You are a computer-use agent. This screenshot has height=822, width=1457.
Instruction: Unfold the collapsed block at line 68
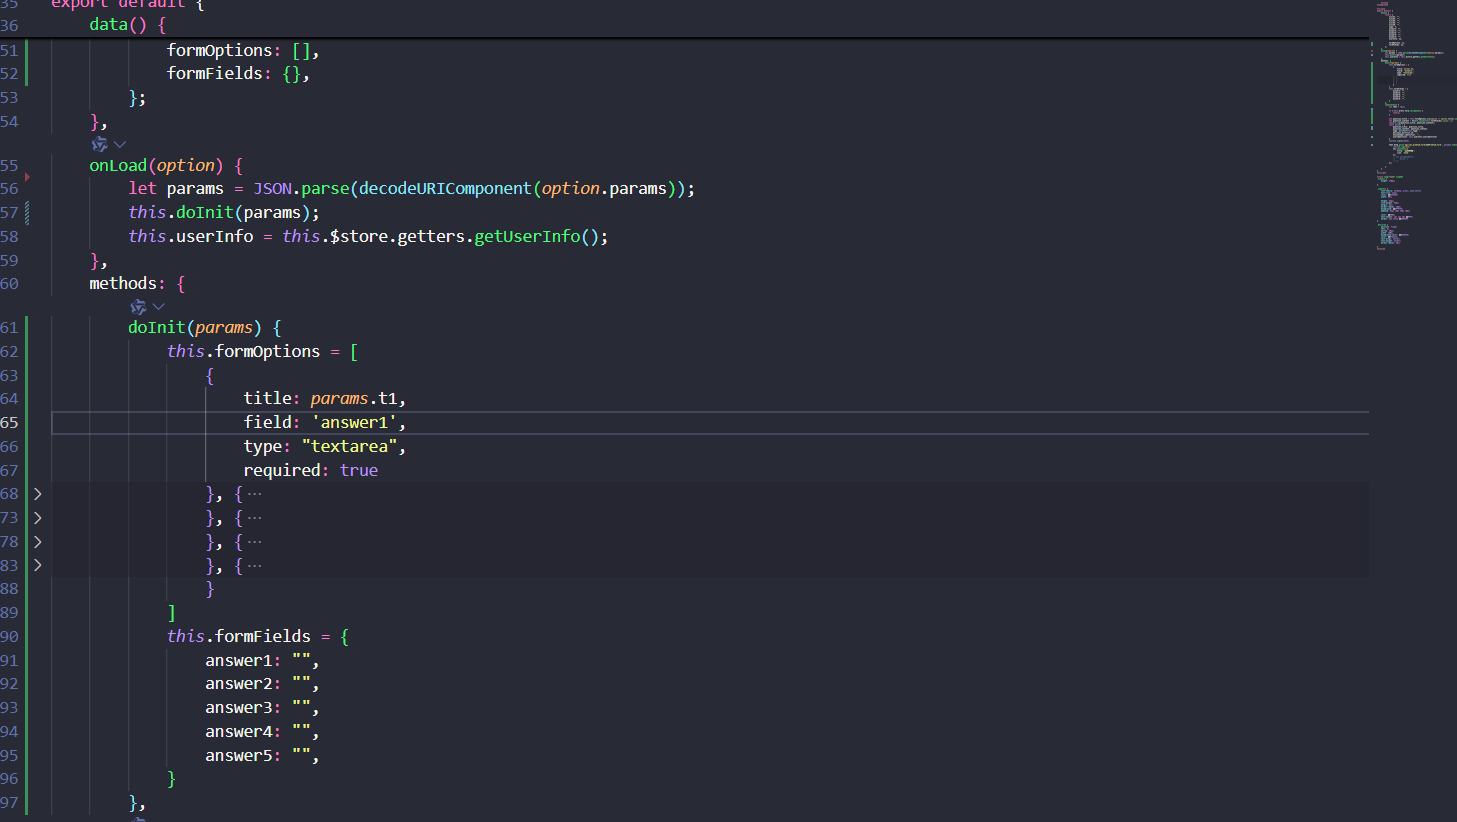37,494
